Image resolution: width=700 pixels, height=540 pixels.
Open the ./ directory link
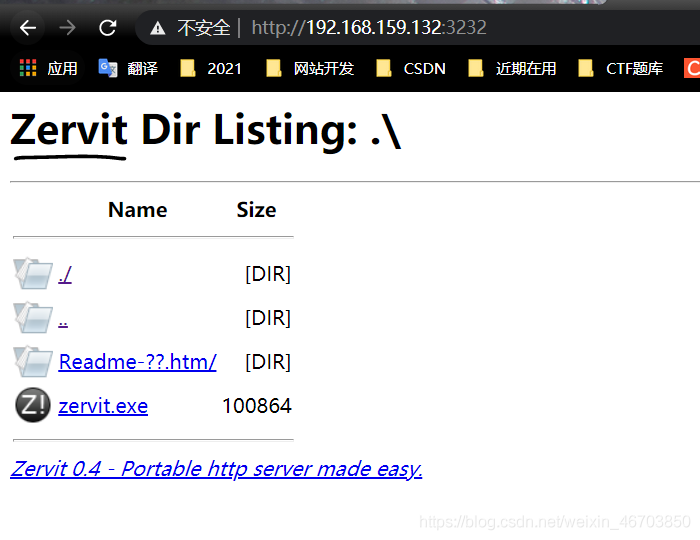coord(65,274)
